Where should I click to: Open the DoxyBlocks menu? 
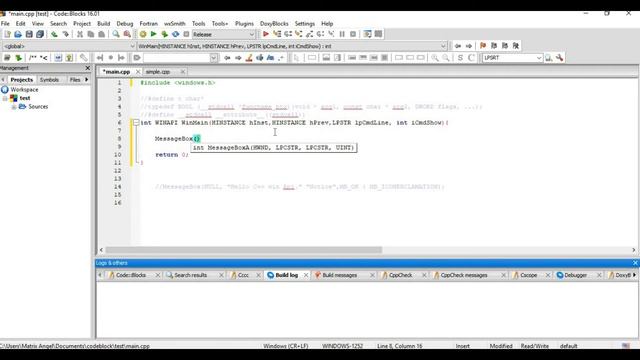tap(274, 24)
